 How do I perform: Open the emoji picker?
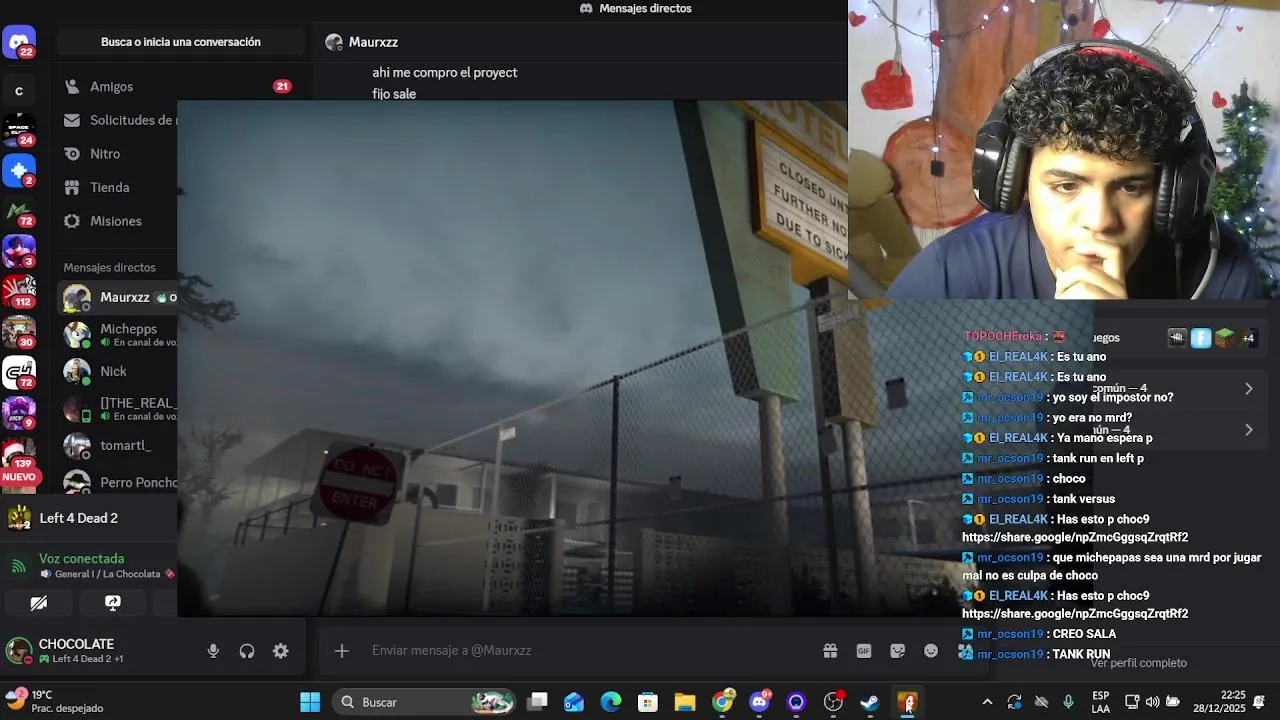click(931, 651)
